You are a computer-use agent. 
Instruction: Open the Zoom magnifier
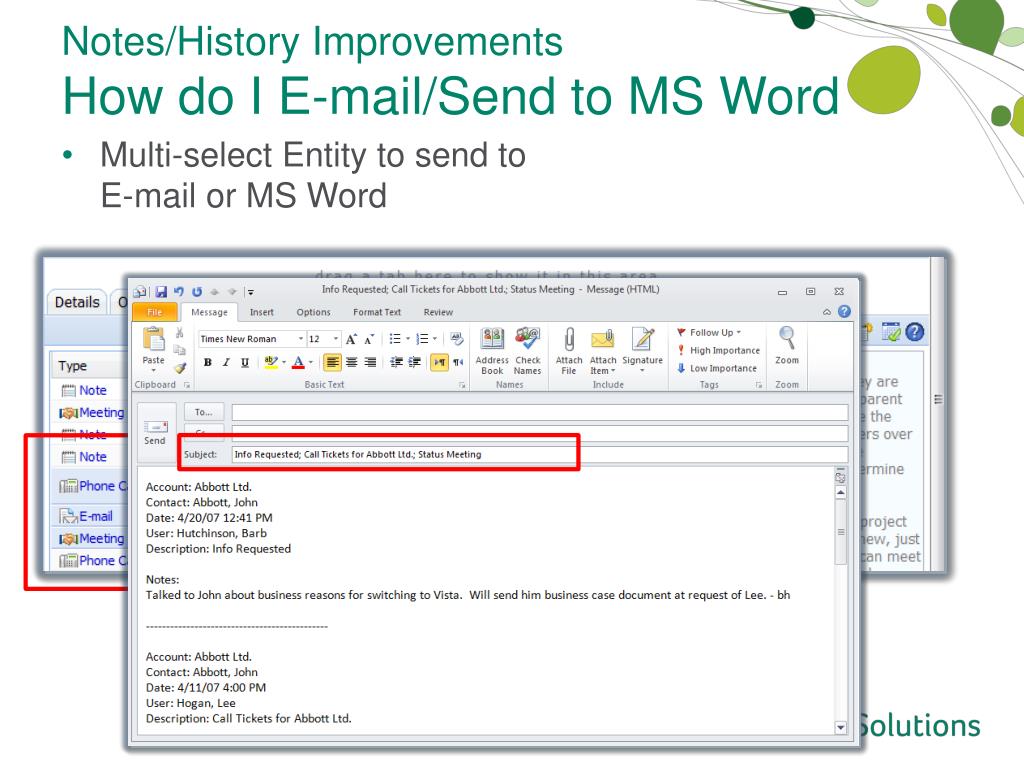click(x=787, y=346)
